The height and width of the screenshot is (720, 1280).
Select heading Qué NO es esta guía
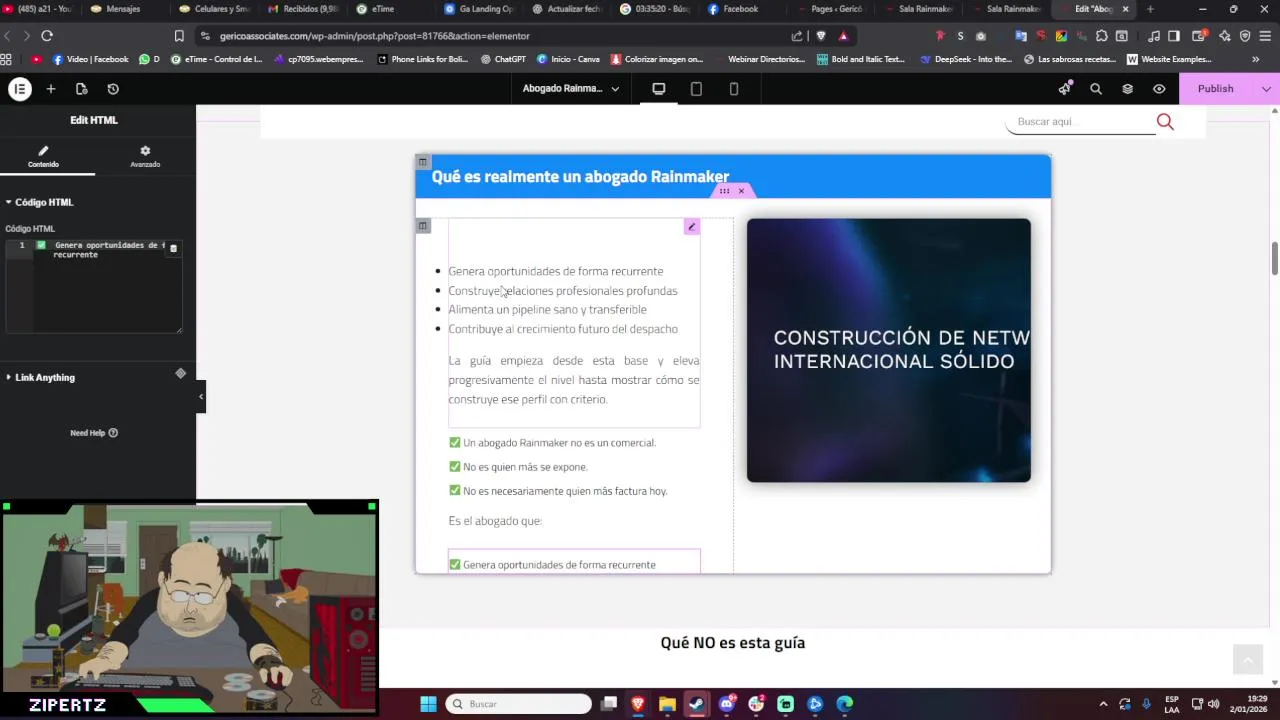coord(733,643)
